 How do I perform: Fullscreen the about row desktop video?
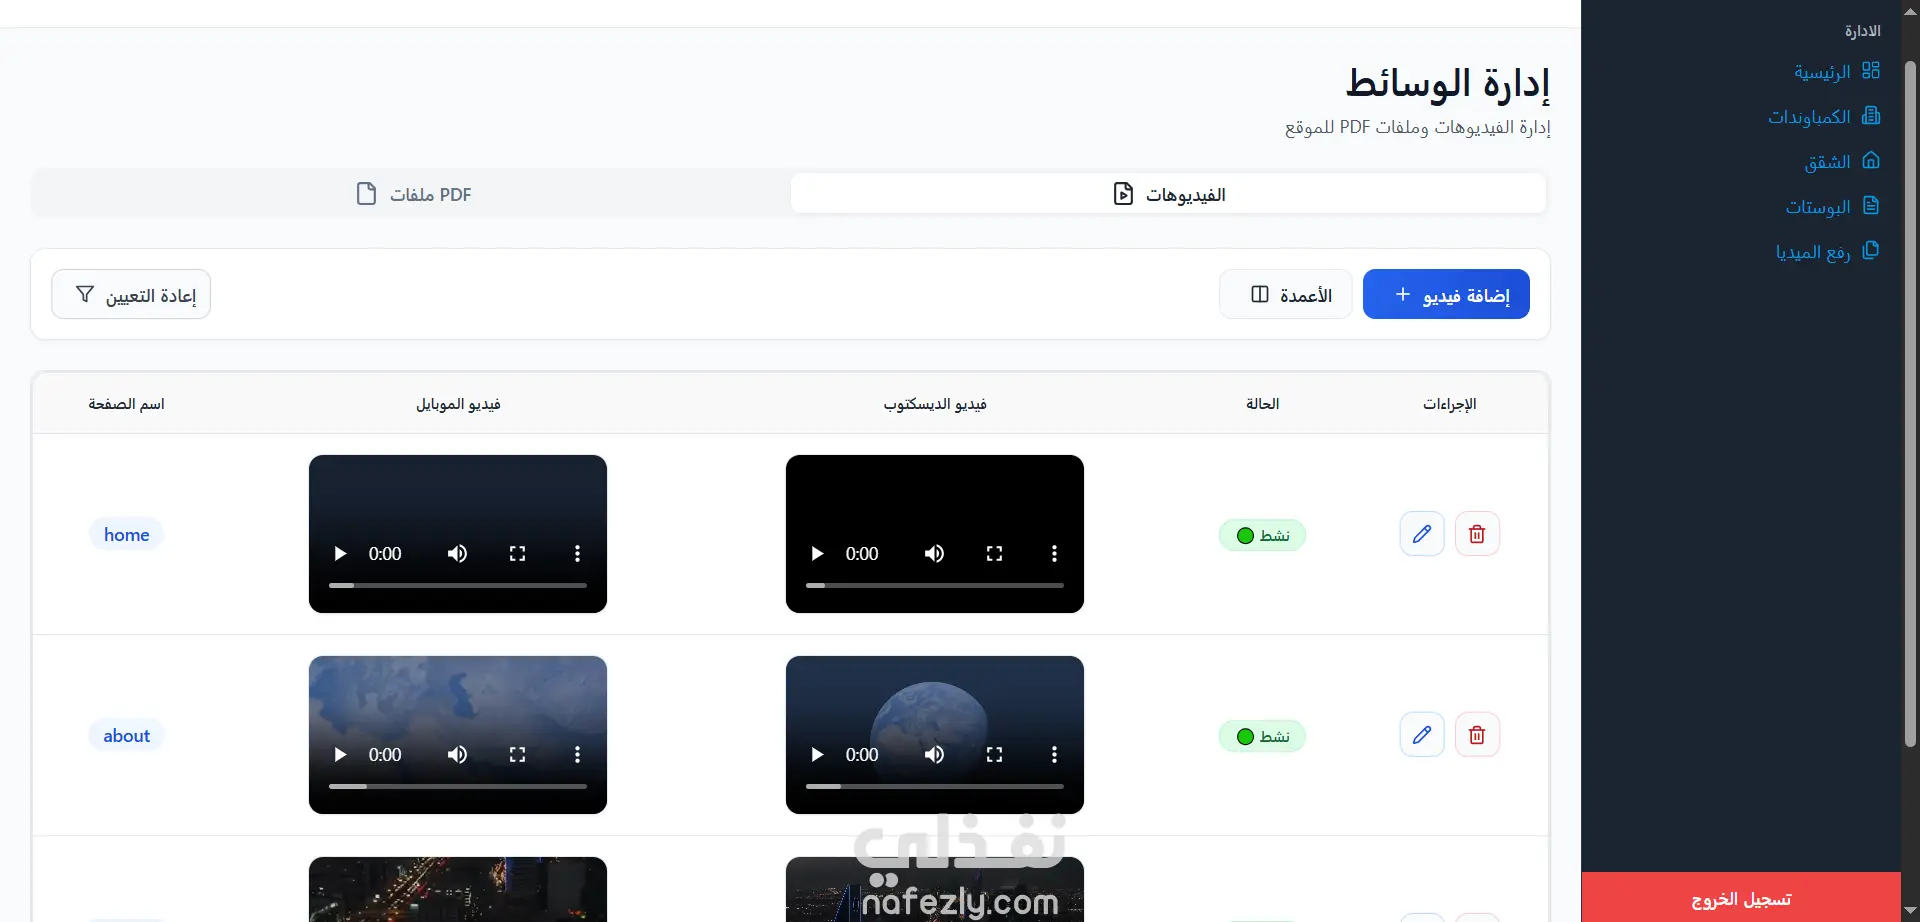[x=994, y=755]
